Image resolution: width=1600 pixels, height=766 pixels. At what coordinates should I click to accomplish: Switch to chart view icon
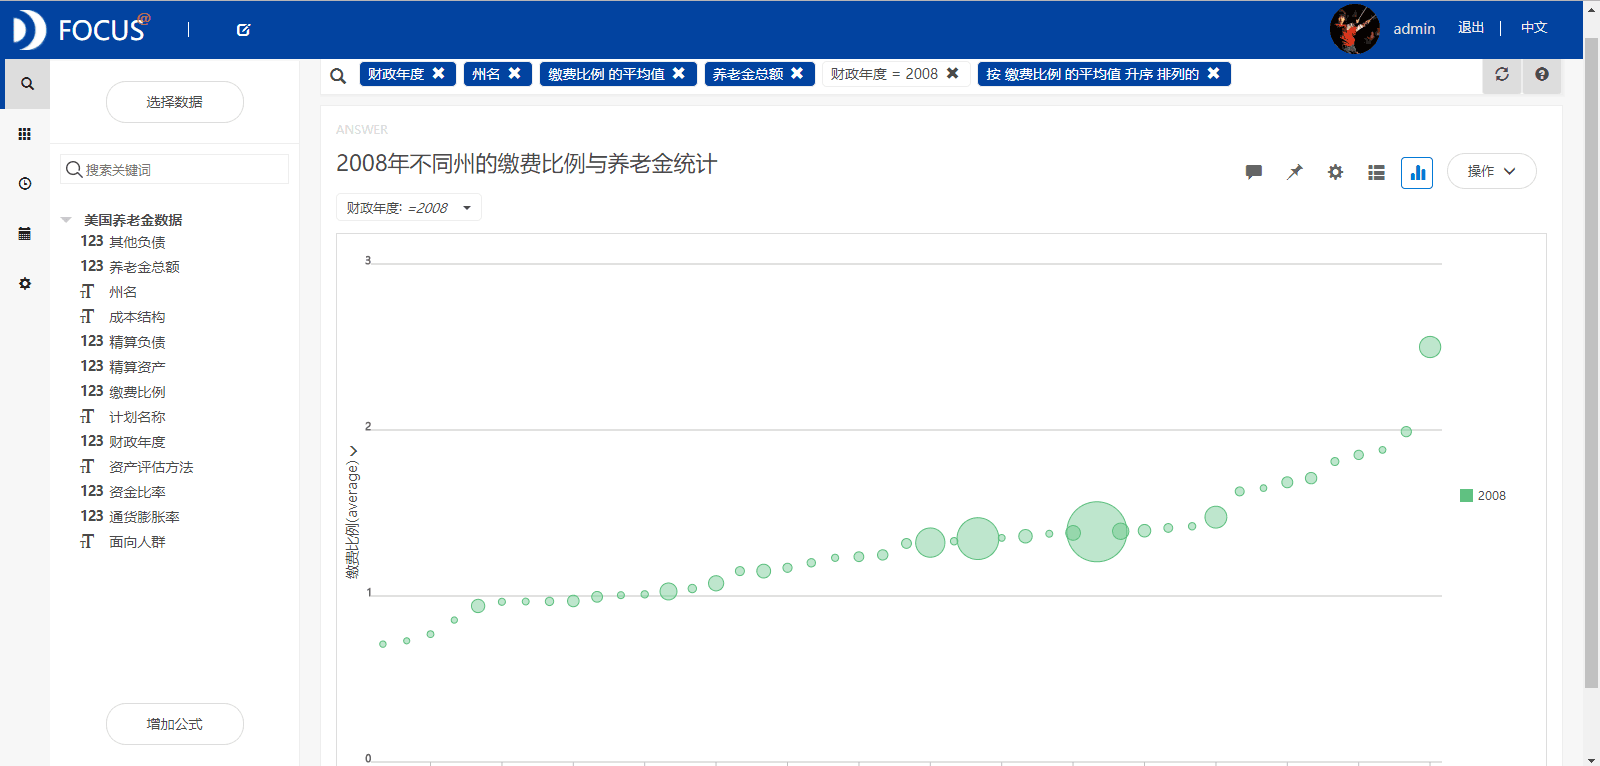pos(1417,172)
